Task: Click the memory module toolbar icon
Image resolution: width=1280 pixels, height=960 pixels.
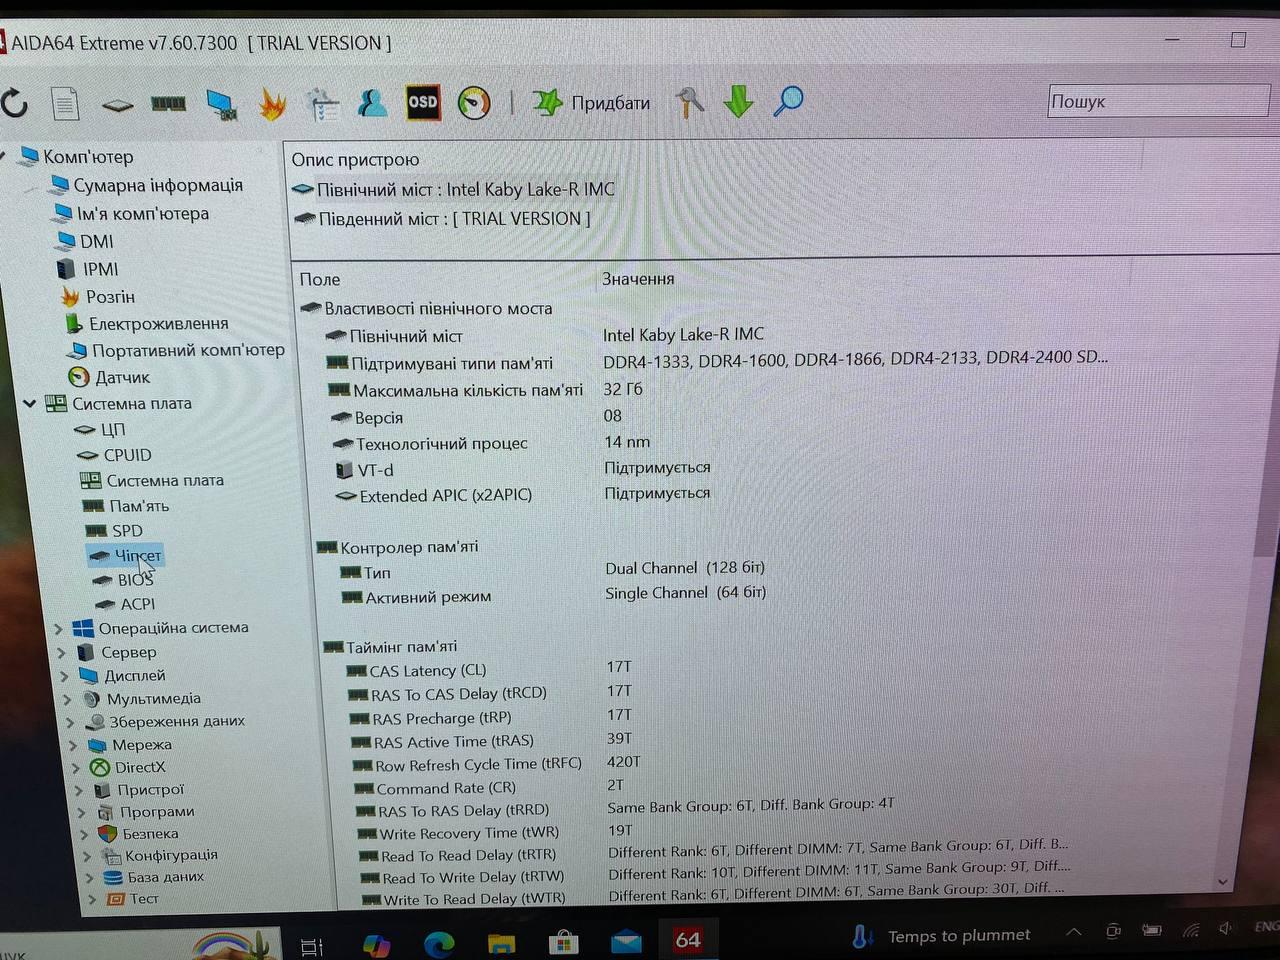Action: [x=168, y=103]
